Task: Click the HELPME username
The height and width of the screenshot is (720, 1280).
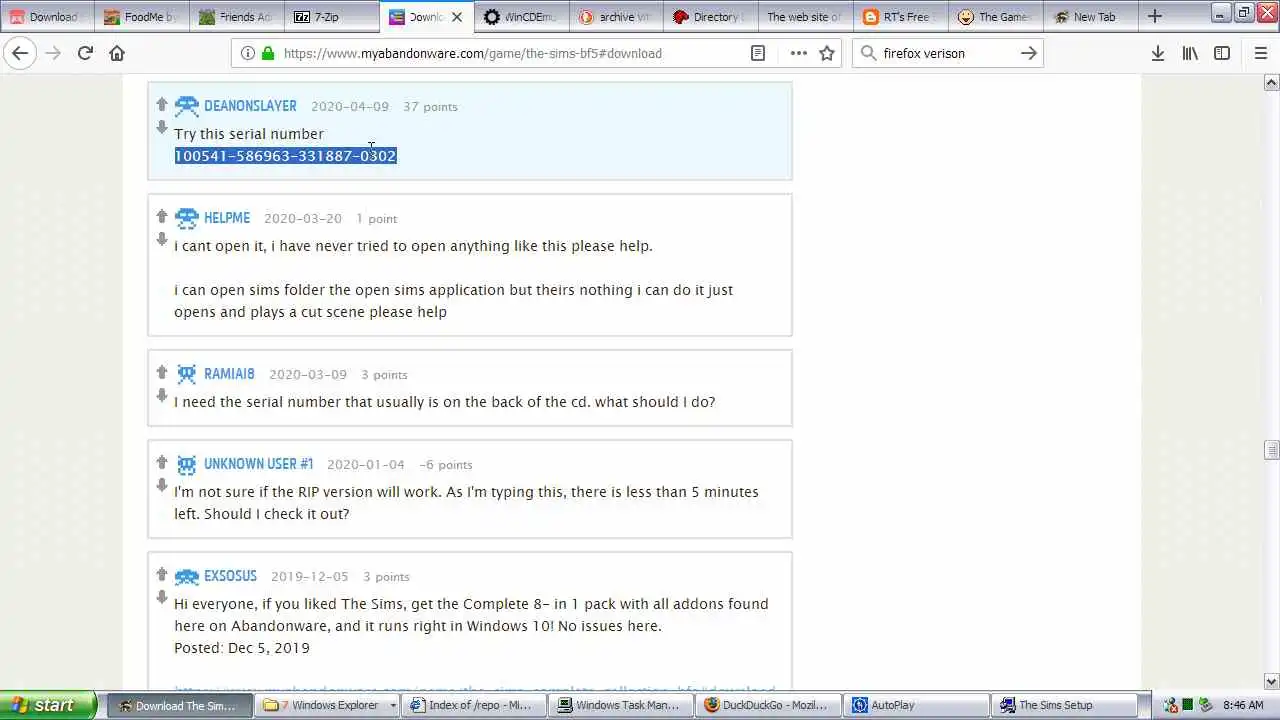Action: (x=227, y=218)
